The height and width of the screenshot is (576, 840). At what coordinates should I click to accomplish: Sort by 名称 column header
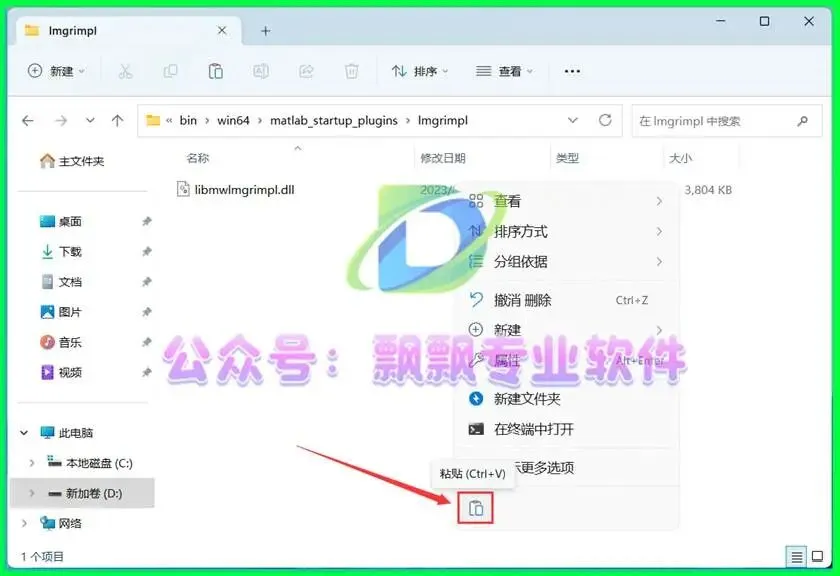click(198, 158)
